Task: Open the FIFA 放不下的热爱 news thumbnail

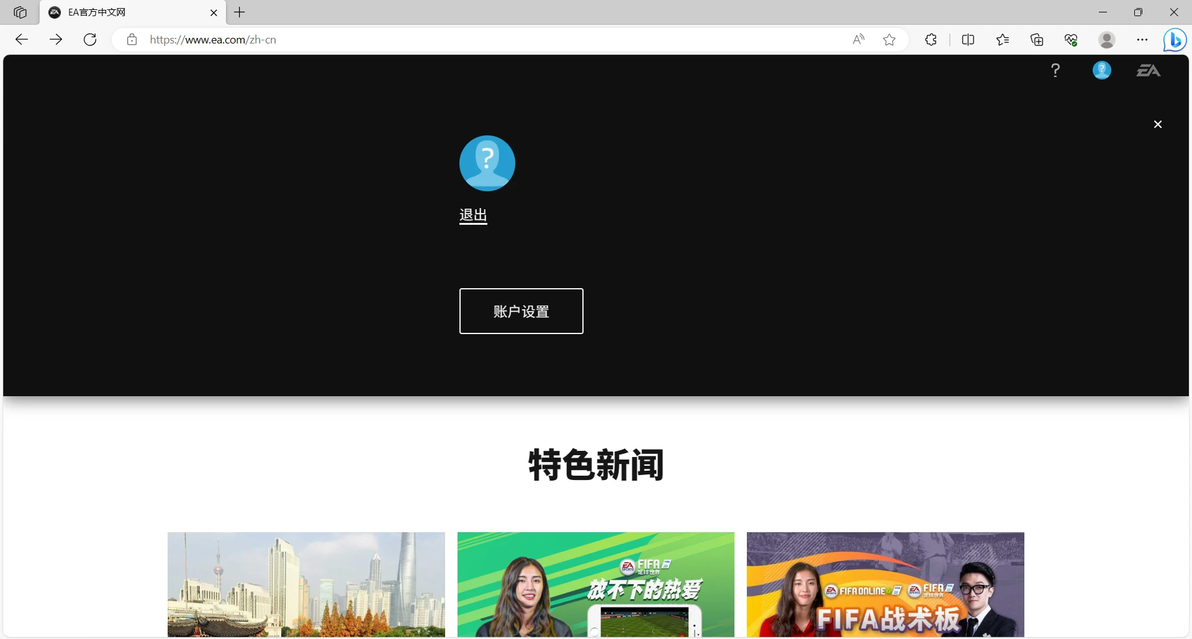Action: tap(596, 584)
